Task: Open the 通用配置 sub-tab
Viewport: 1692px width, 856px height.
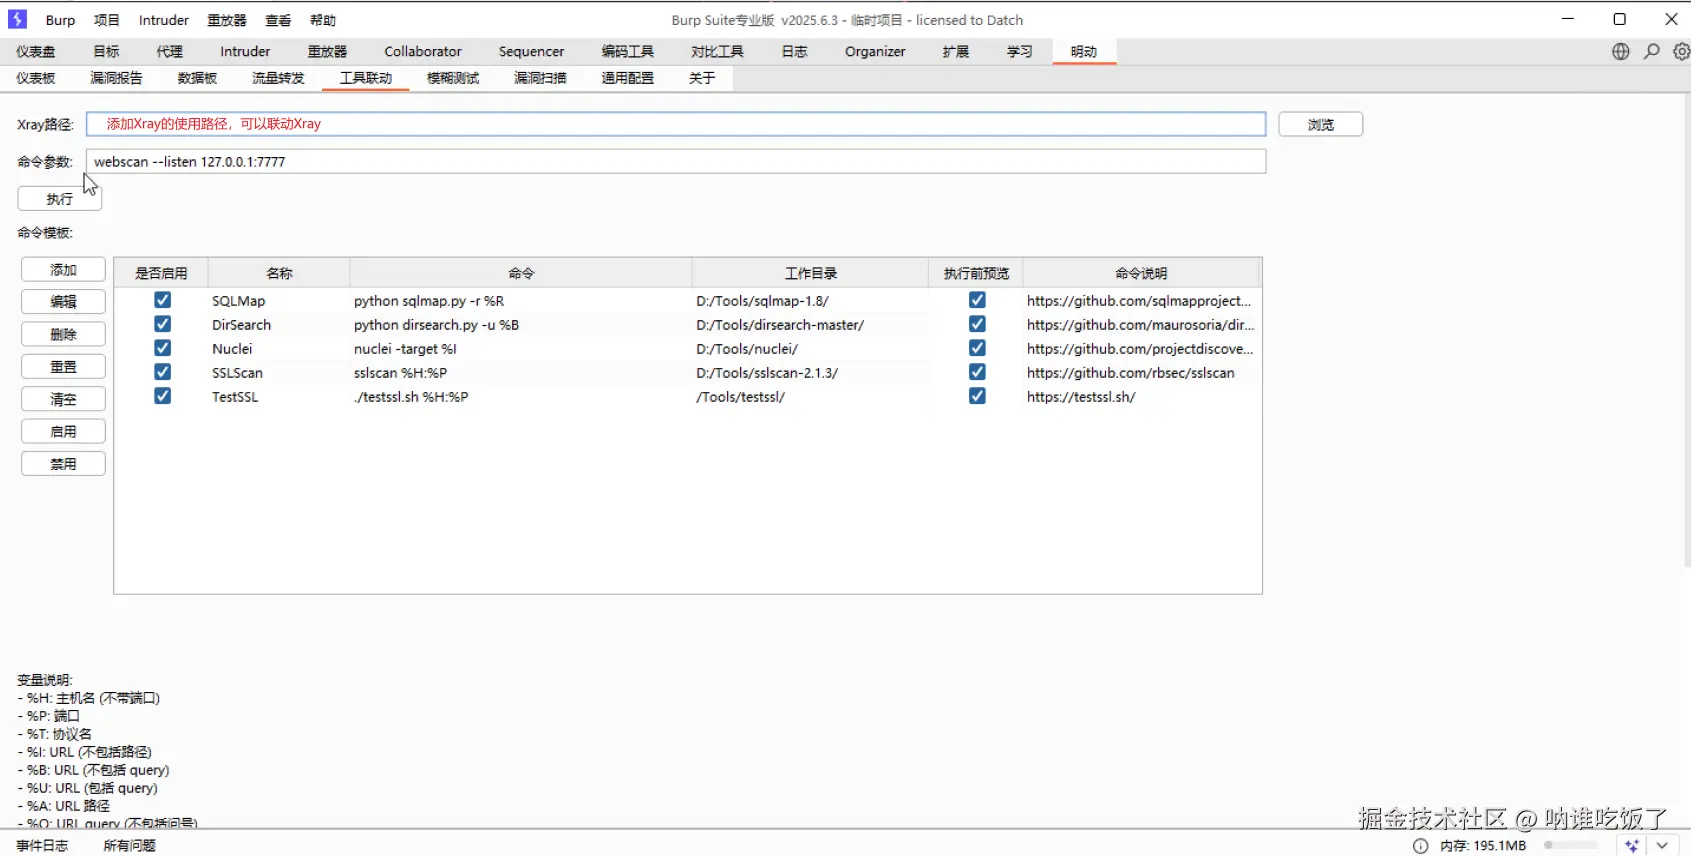Action: (x=628, y=78)
